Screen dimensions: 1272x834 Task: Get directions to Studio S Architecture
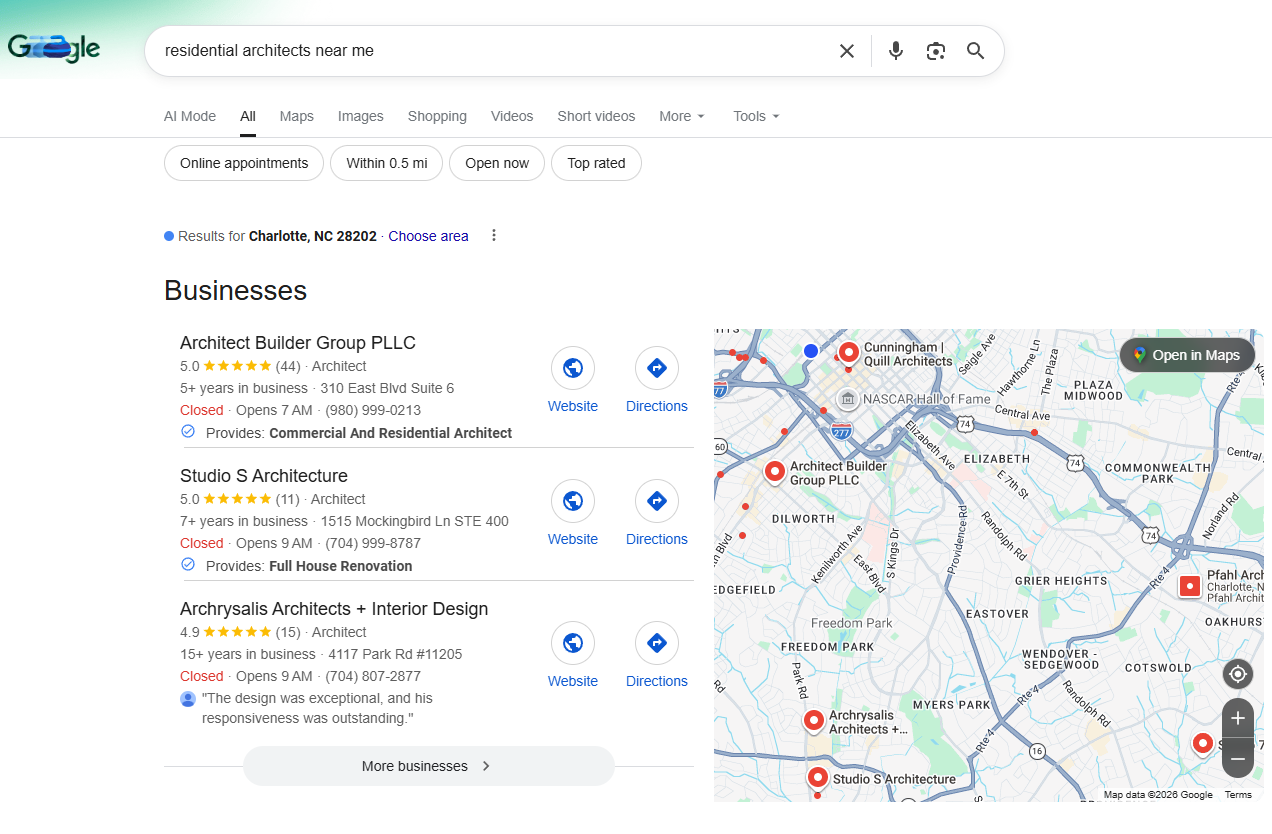point(656,502)
